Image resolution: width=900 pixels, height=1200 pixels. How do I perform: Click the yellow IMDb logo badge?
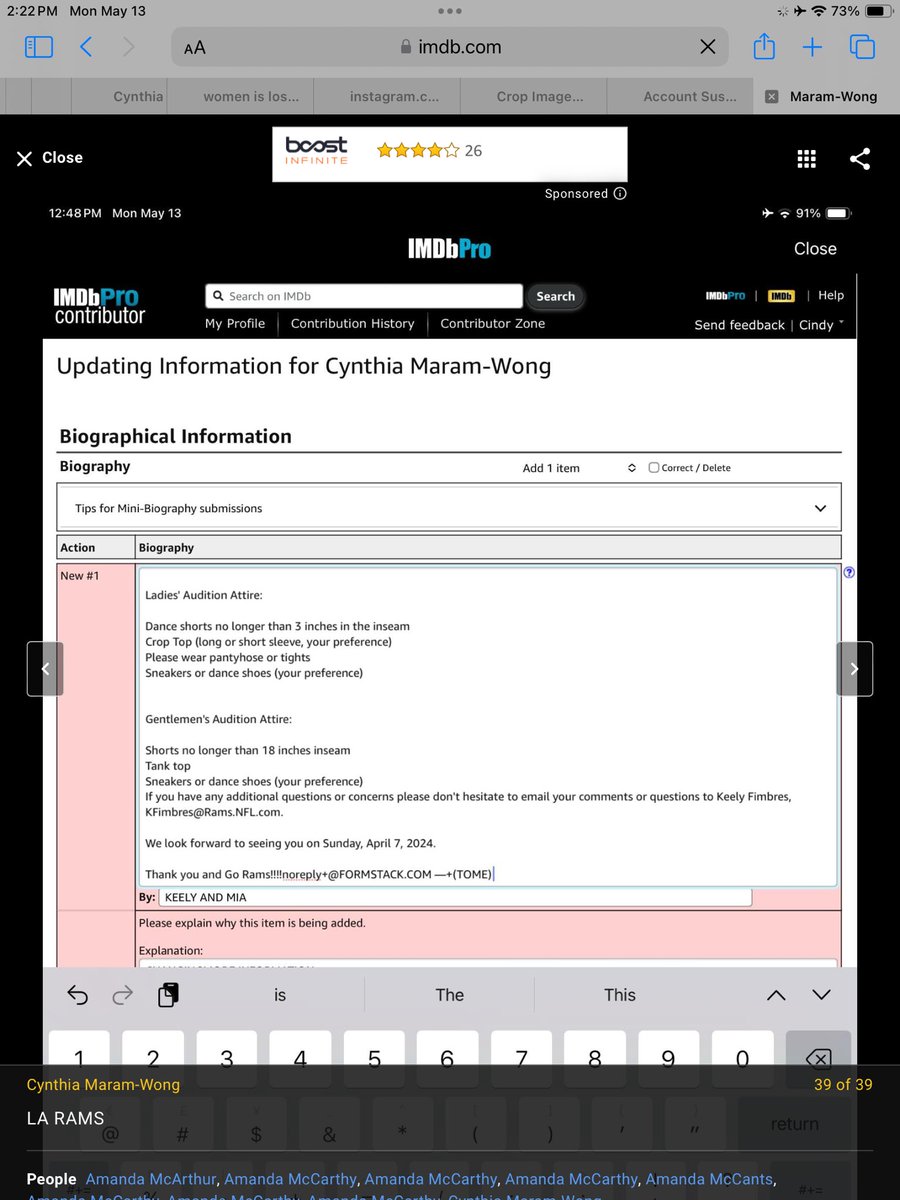[x=781, y=296]
